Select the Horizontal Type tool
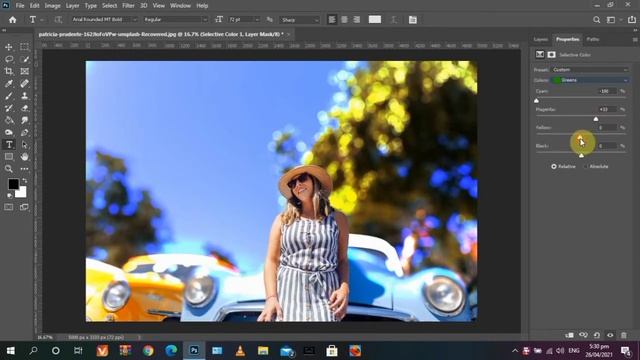640x360 pixels. coord(9,144)
